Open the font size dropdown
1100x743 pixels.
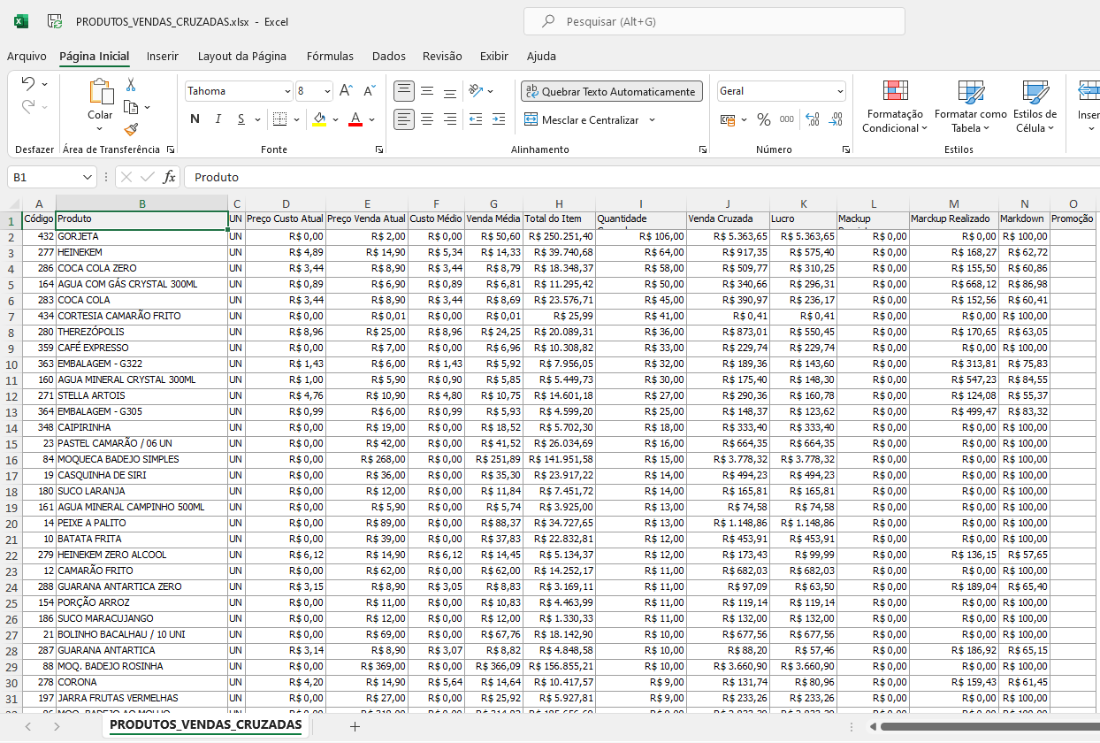(x=327, y=91)
